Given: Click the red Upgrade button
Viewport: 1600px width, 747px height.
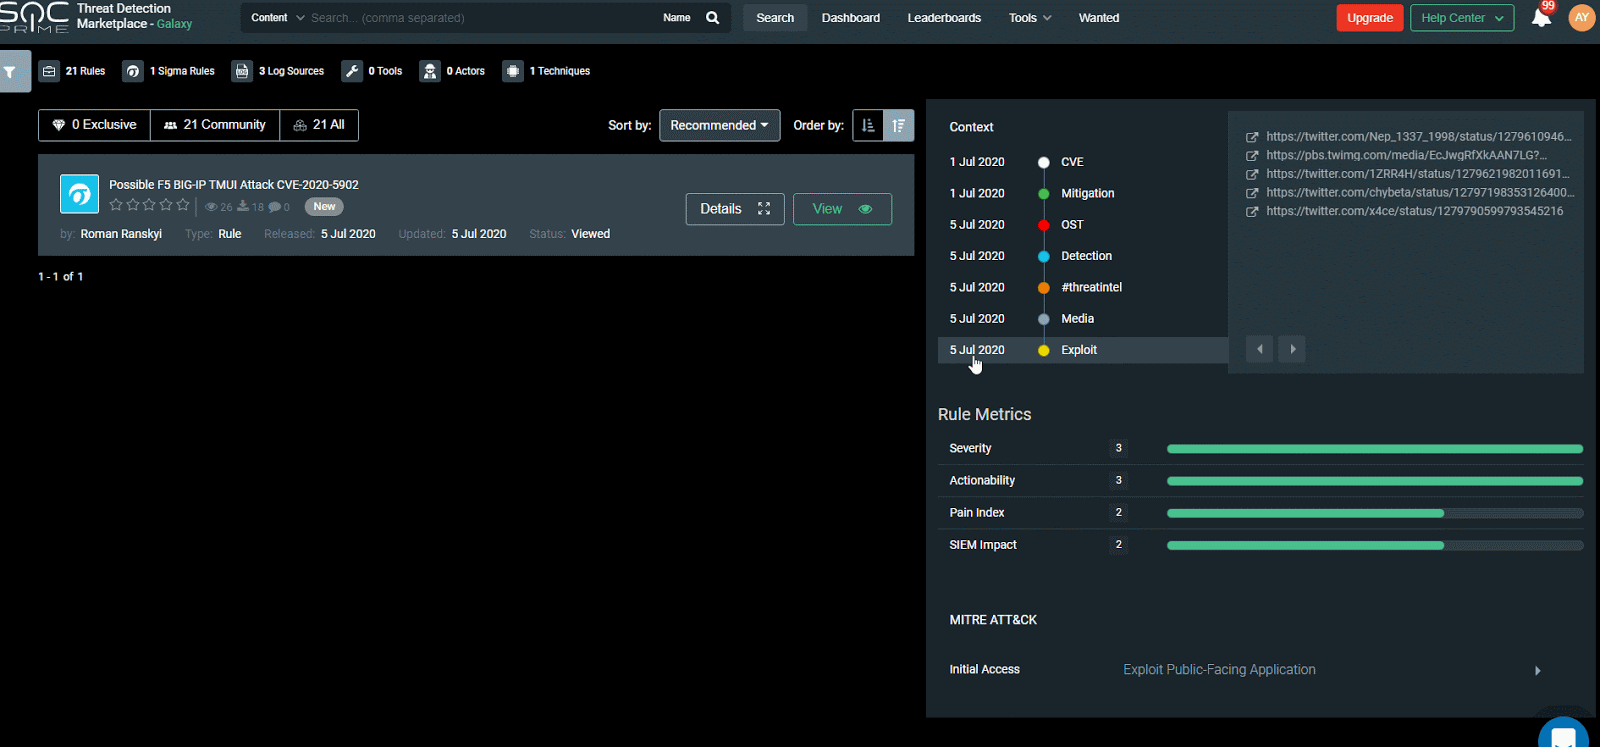Looking at the screenshot, I should [1369, 18].
